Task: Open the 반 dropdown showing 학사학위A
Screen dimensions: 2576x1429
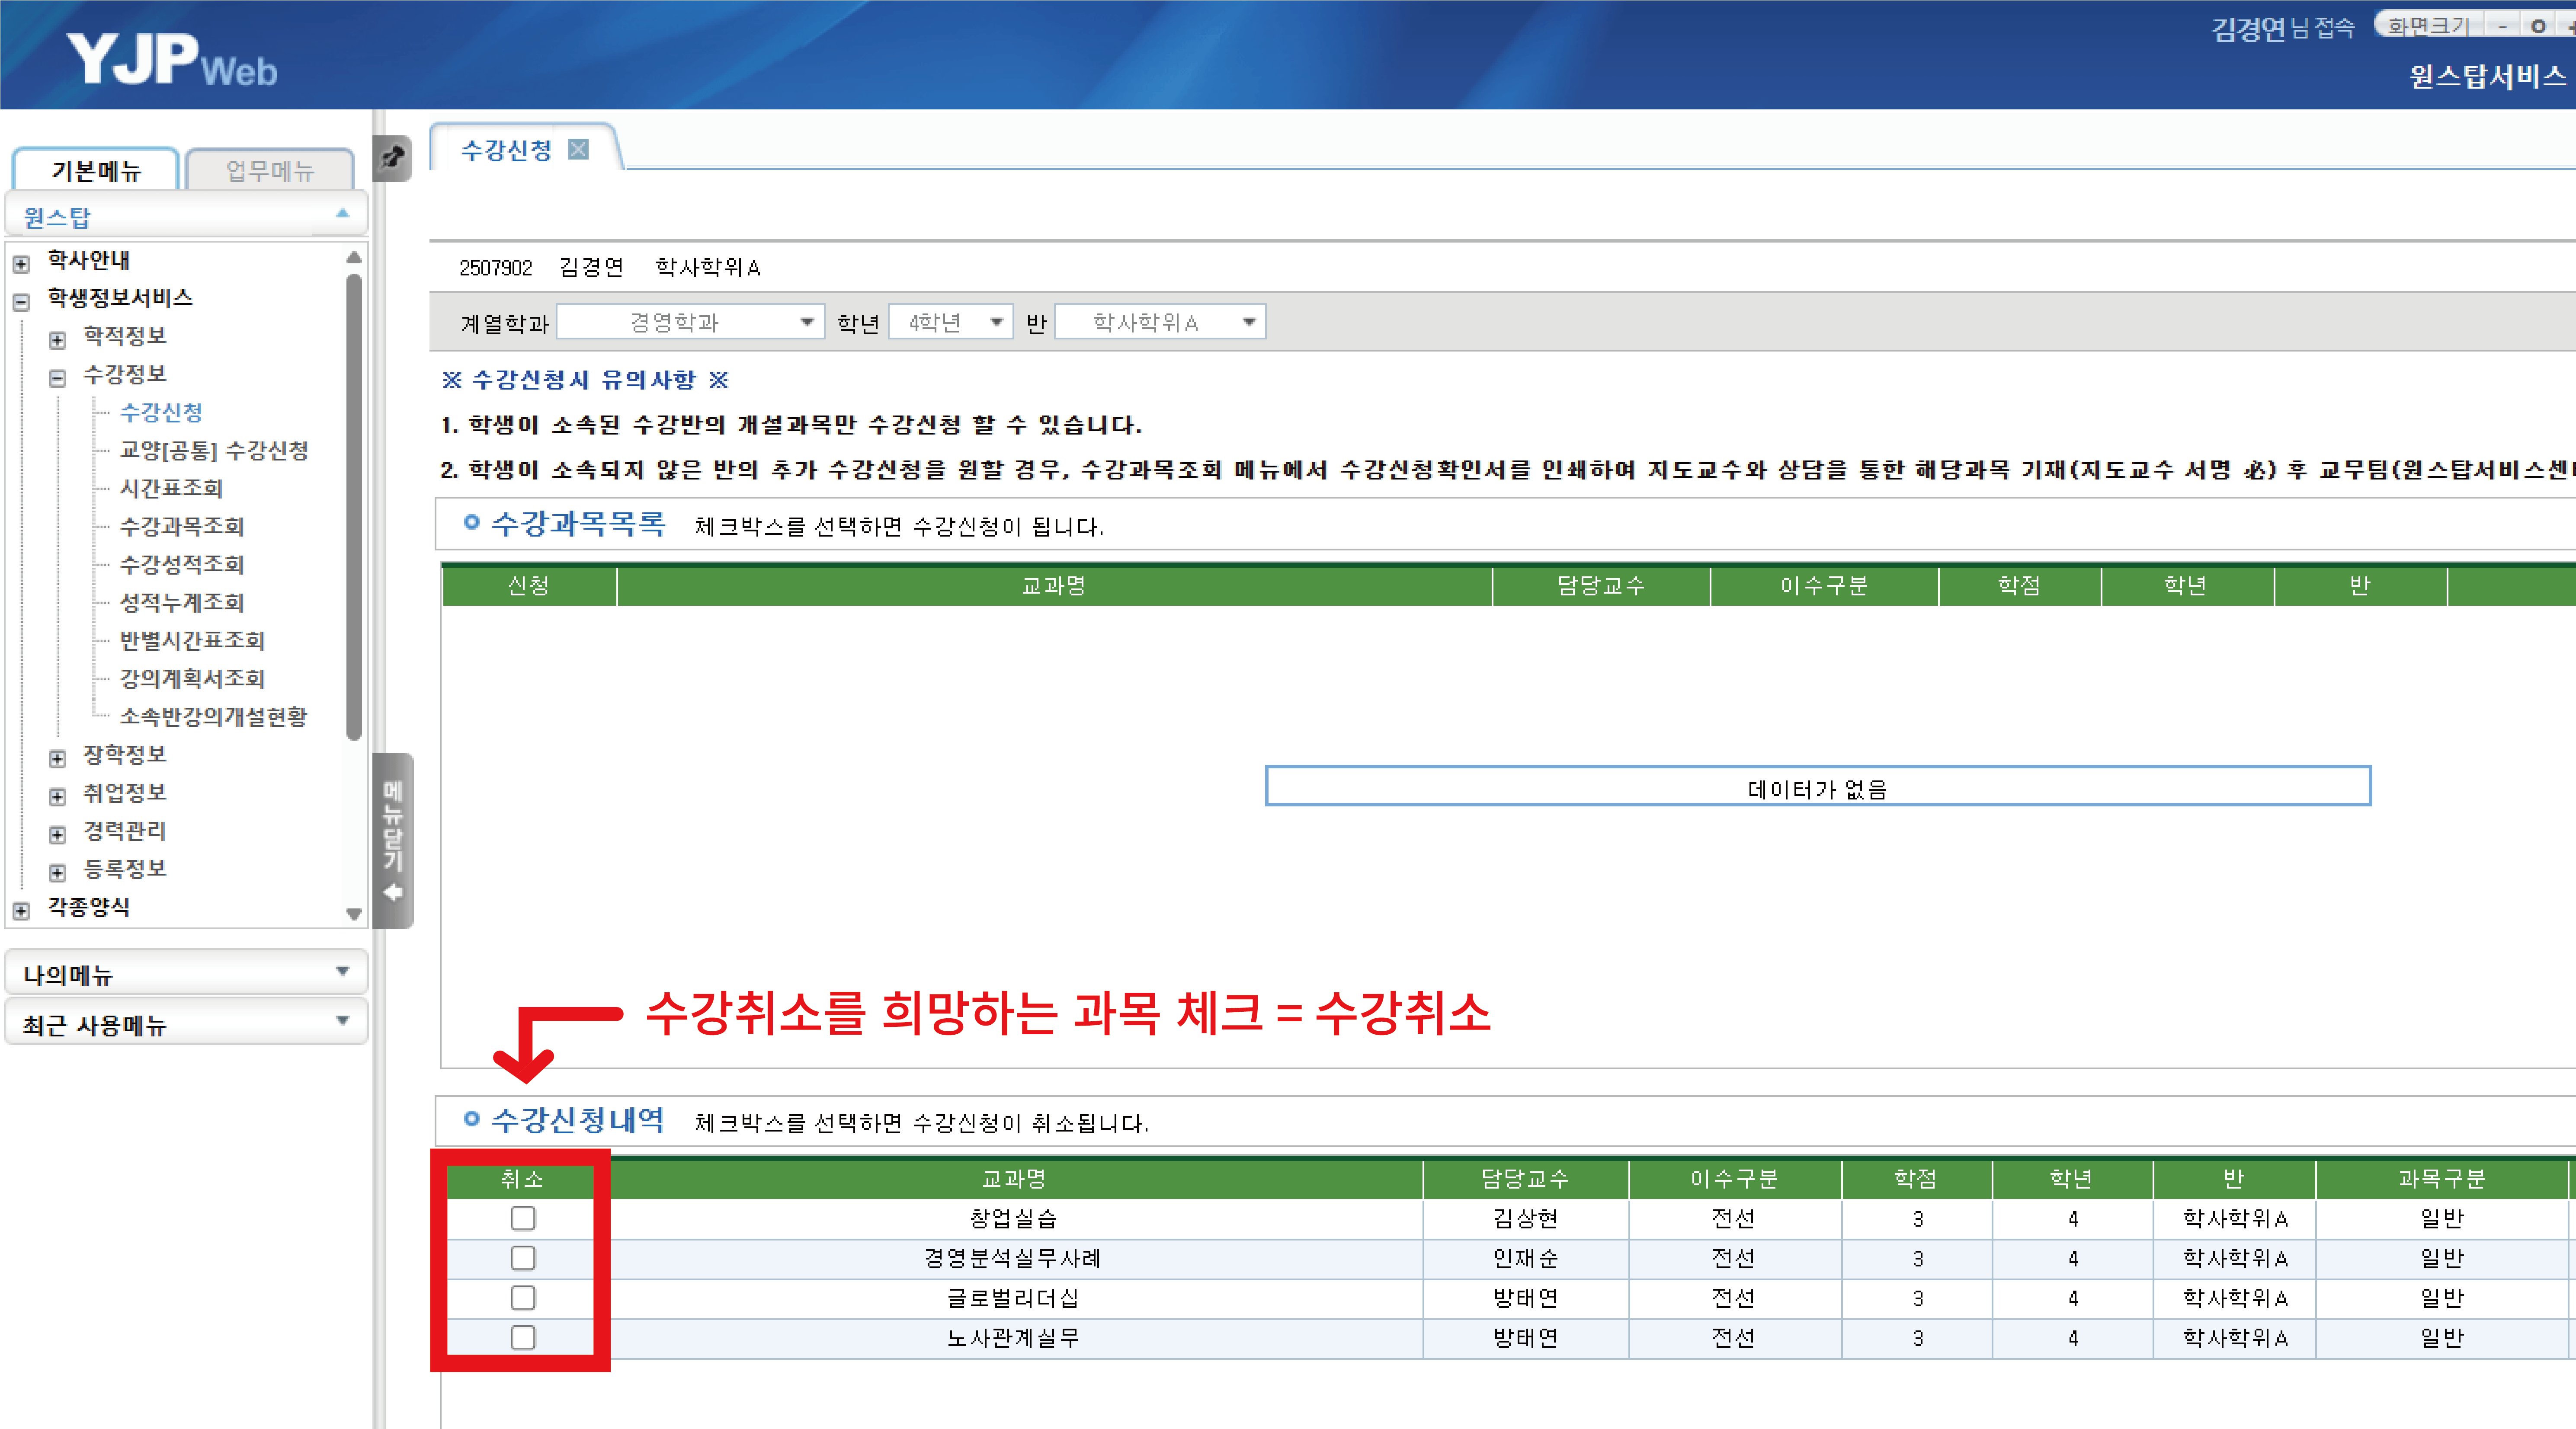Action: (x=1160, y=322)
